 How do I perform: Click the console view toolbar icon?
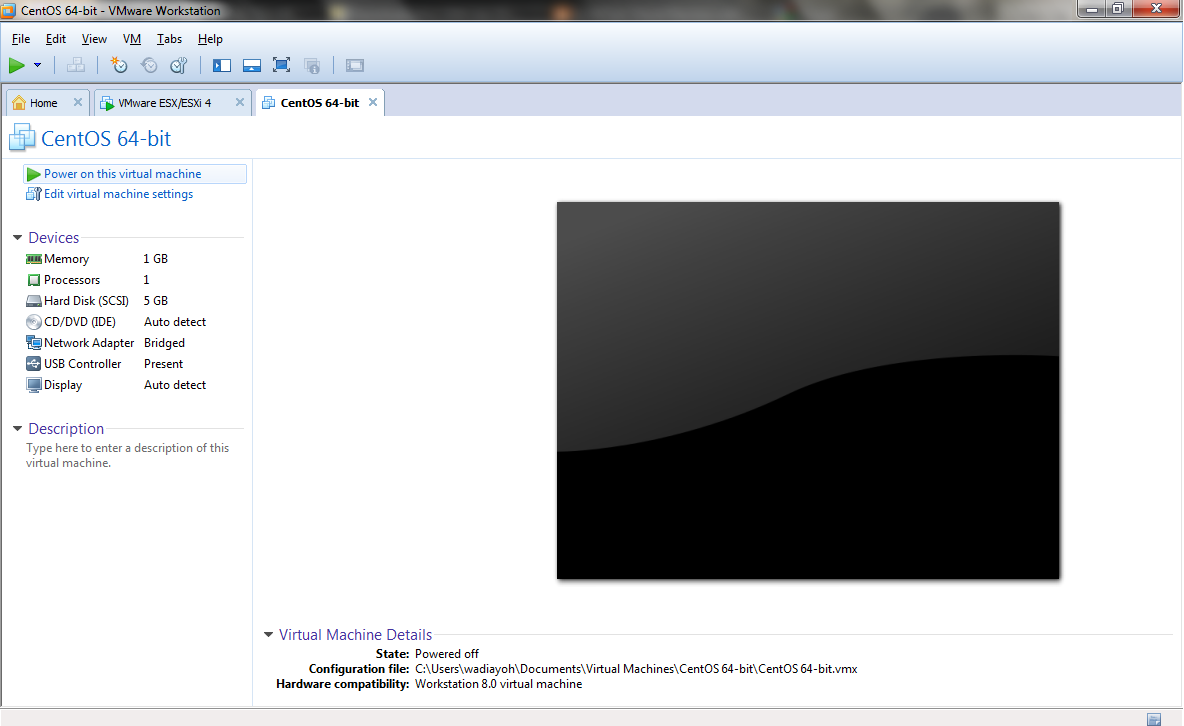[355, 66]
